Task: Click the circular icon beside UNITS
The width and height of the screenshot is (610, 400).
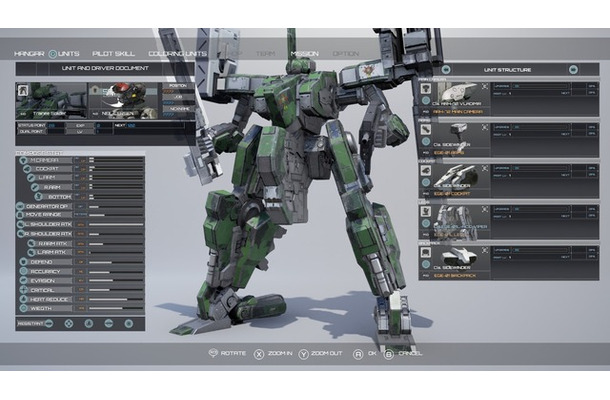Action: tap(54, 53)
